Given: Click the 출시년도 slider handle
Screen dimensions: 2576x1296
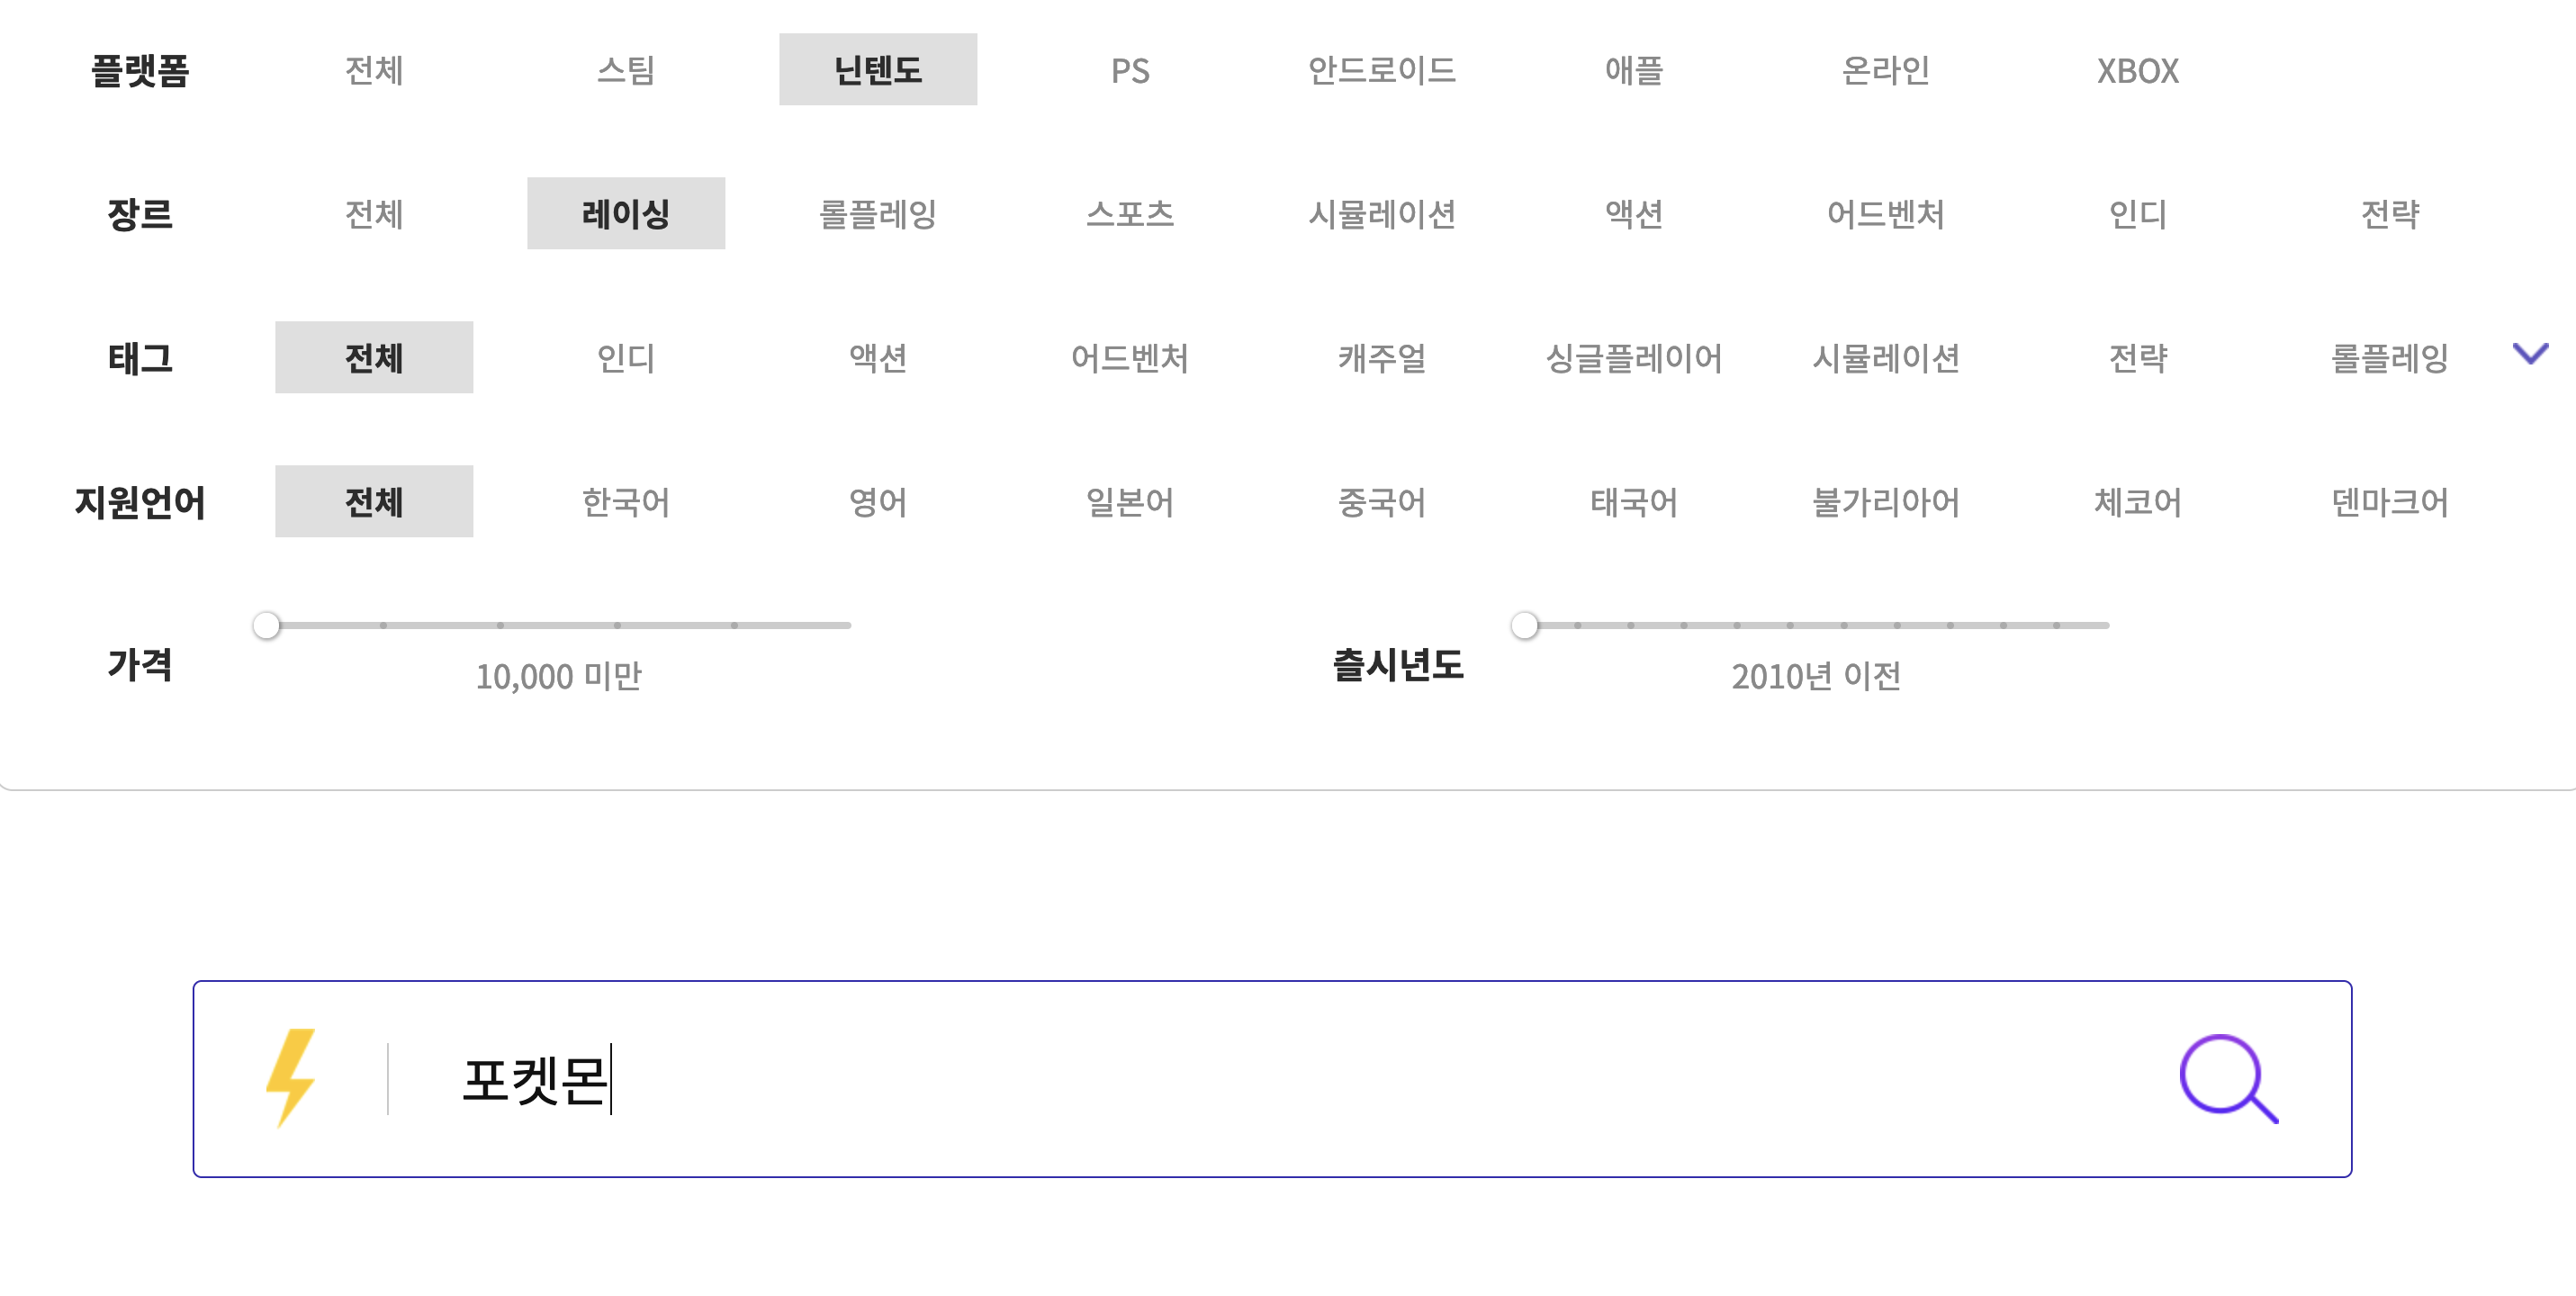Looking at the screenshot, I should (1524, 625).
